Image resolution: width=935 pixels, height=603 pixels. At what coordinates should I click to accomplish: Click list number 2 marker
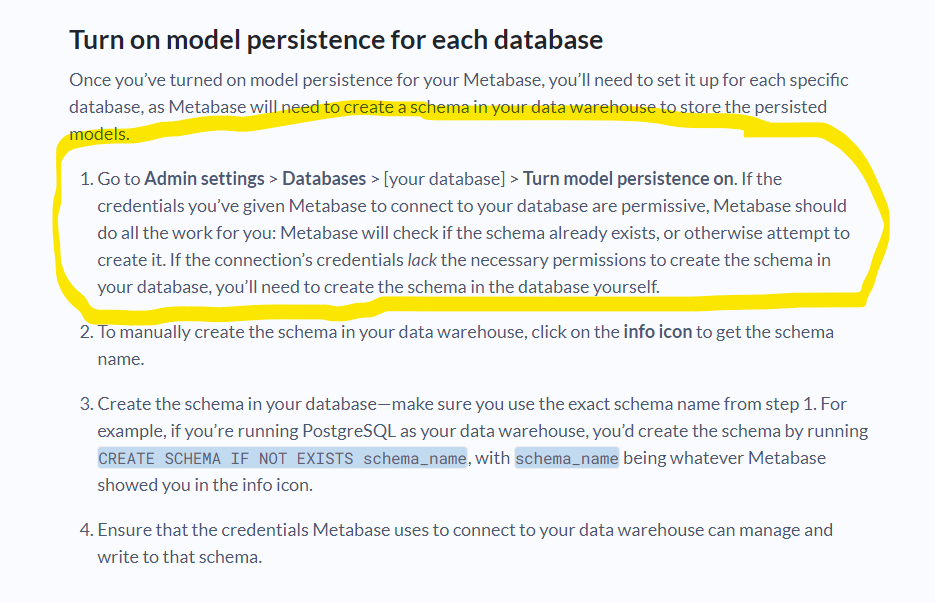tap(86, 332)
